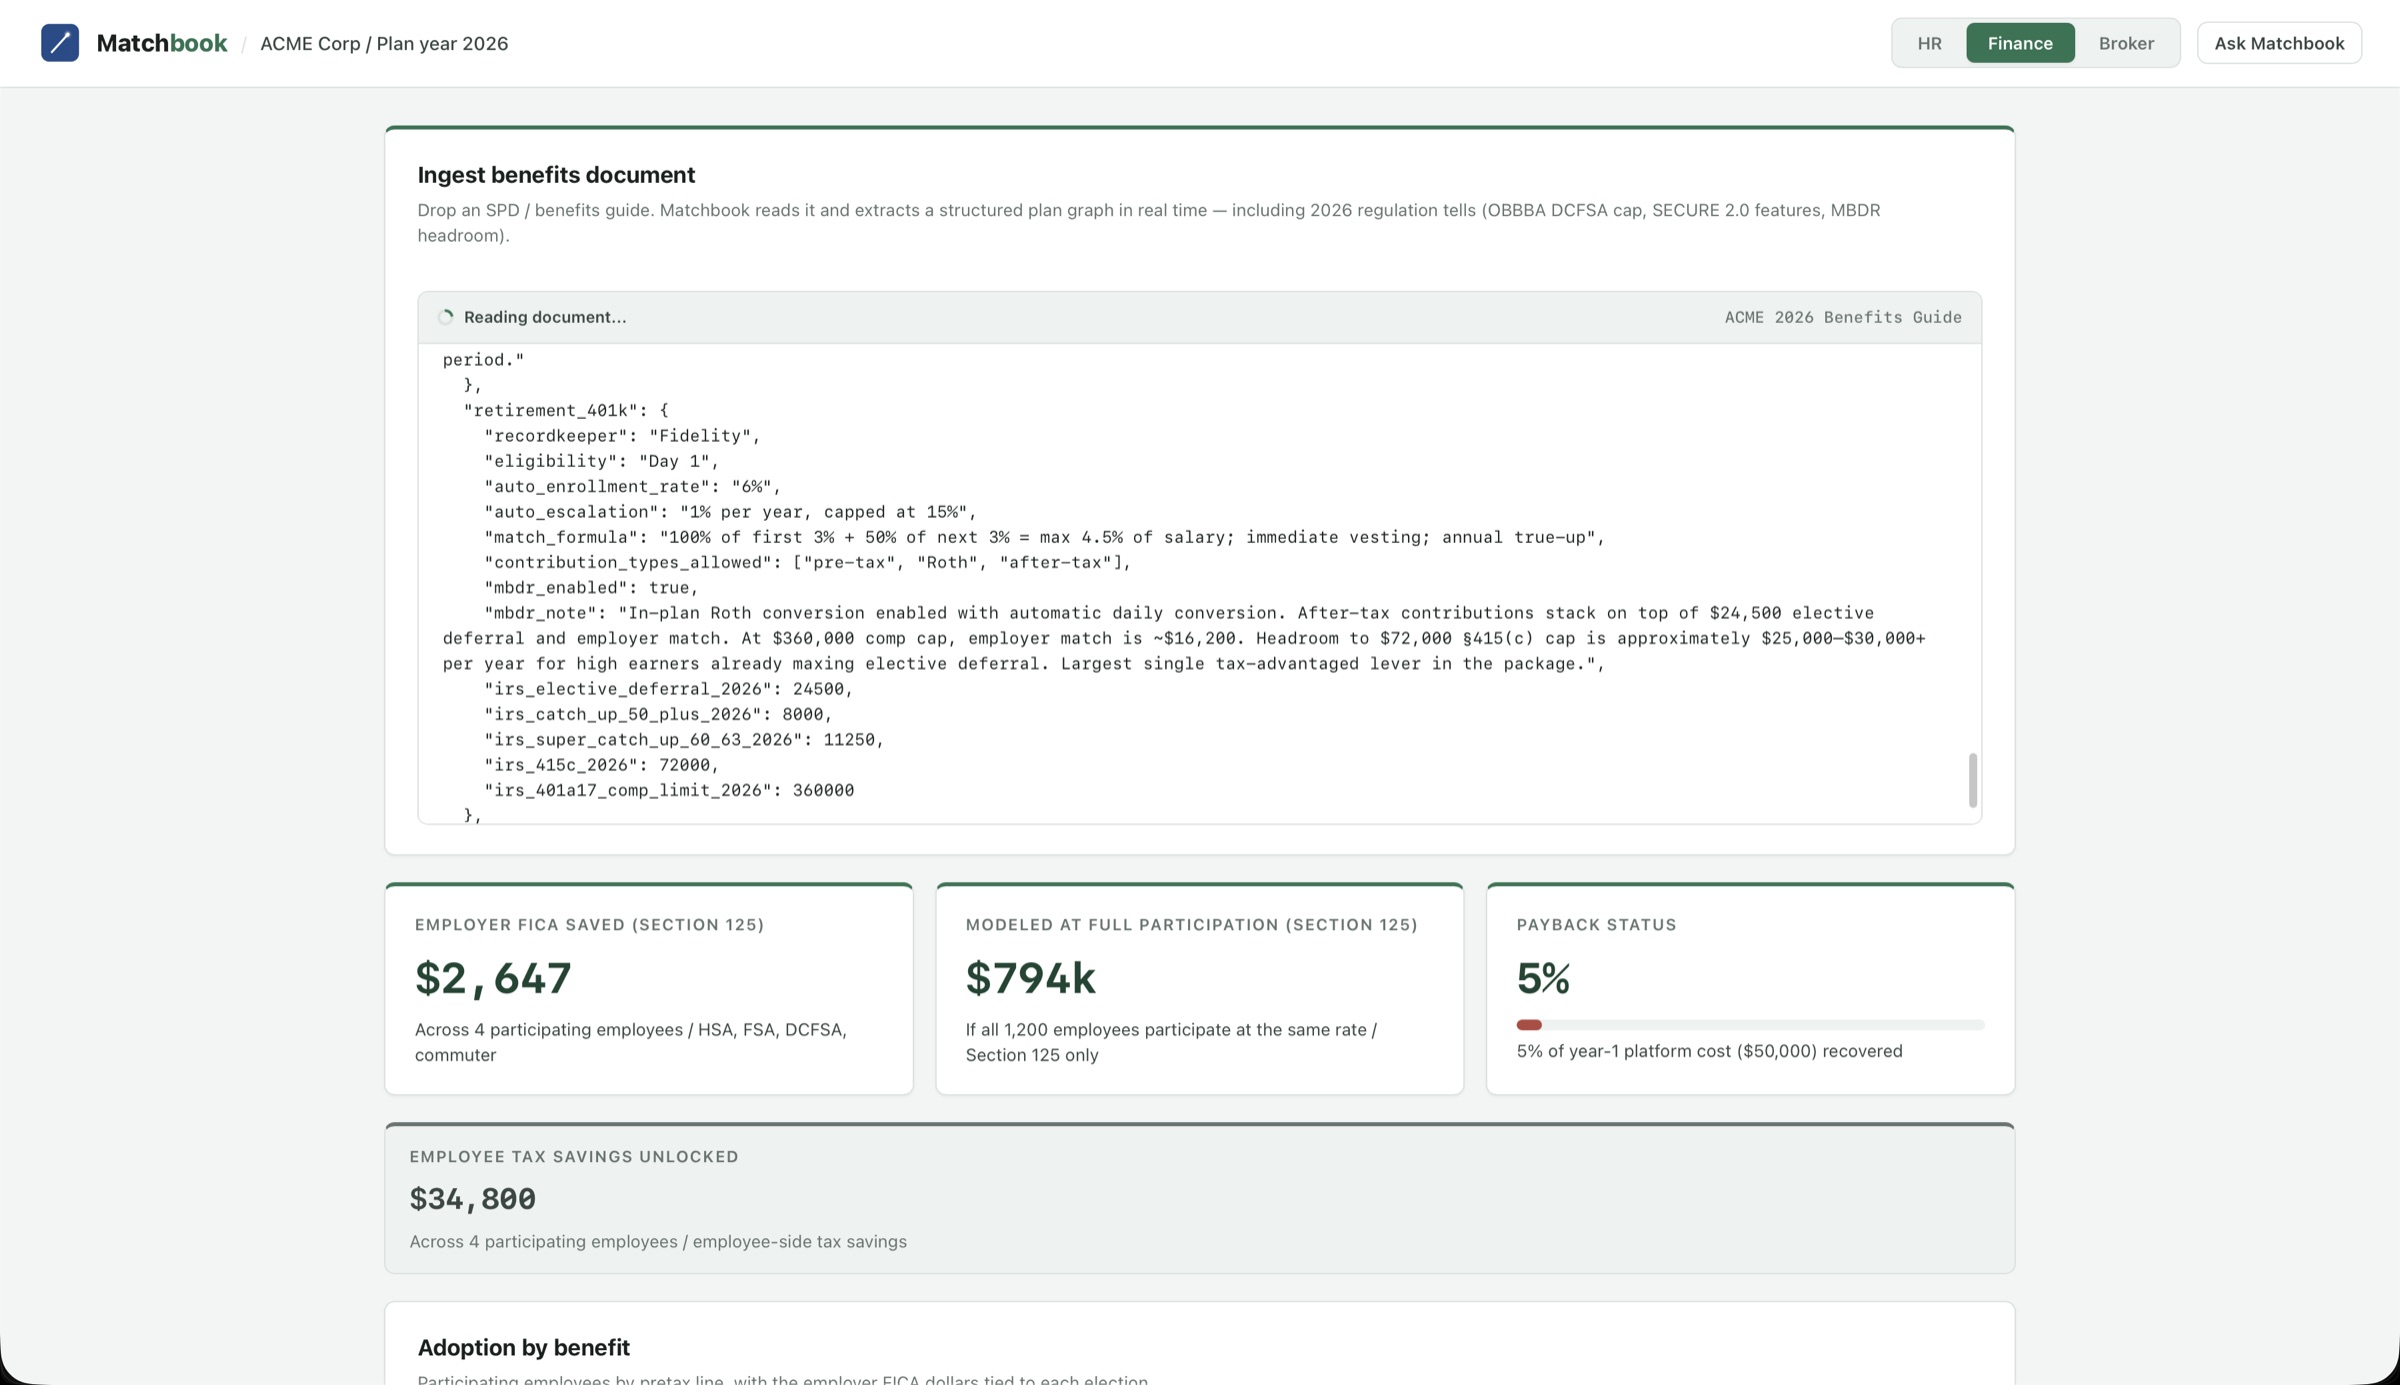Click the Employer FICA Saved (Section 125) label
This screenshot has width=2400, height=1385.
click(590, 925)
